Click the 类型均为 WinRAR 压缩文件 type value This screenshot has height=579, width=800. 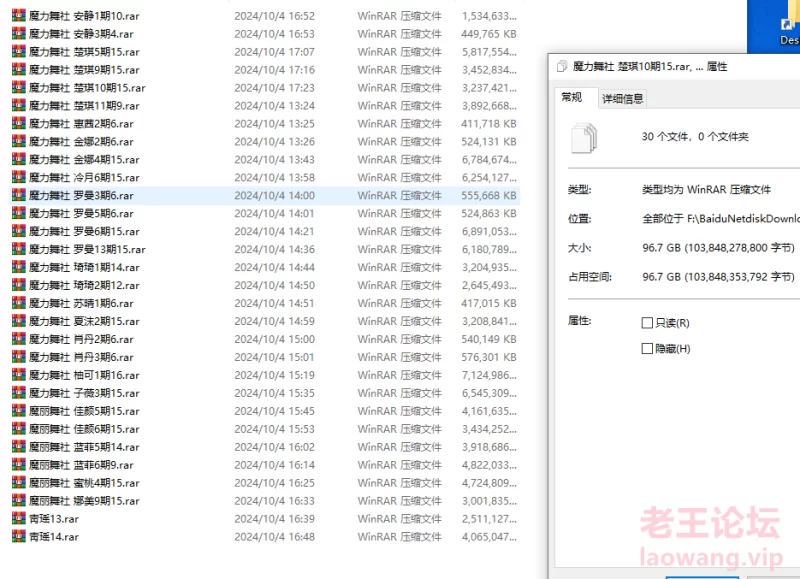click(706, 189)
